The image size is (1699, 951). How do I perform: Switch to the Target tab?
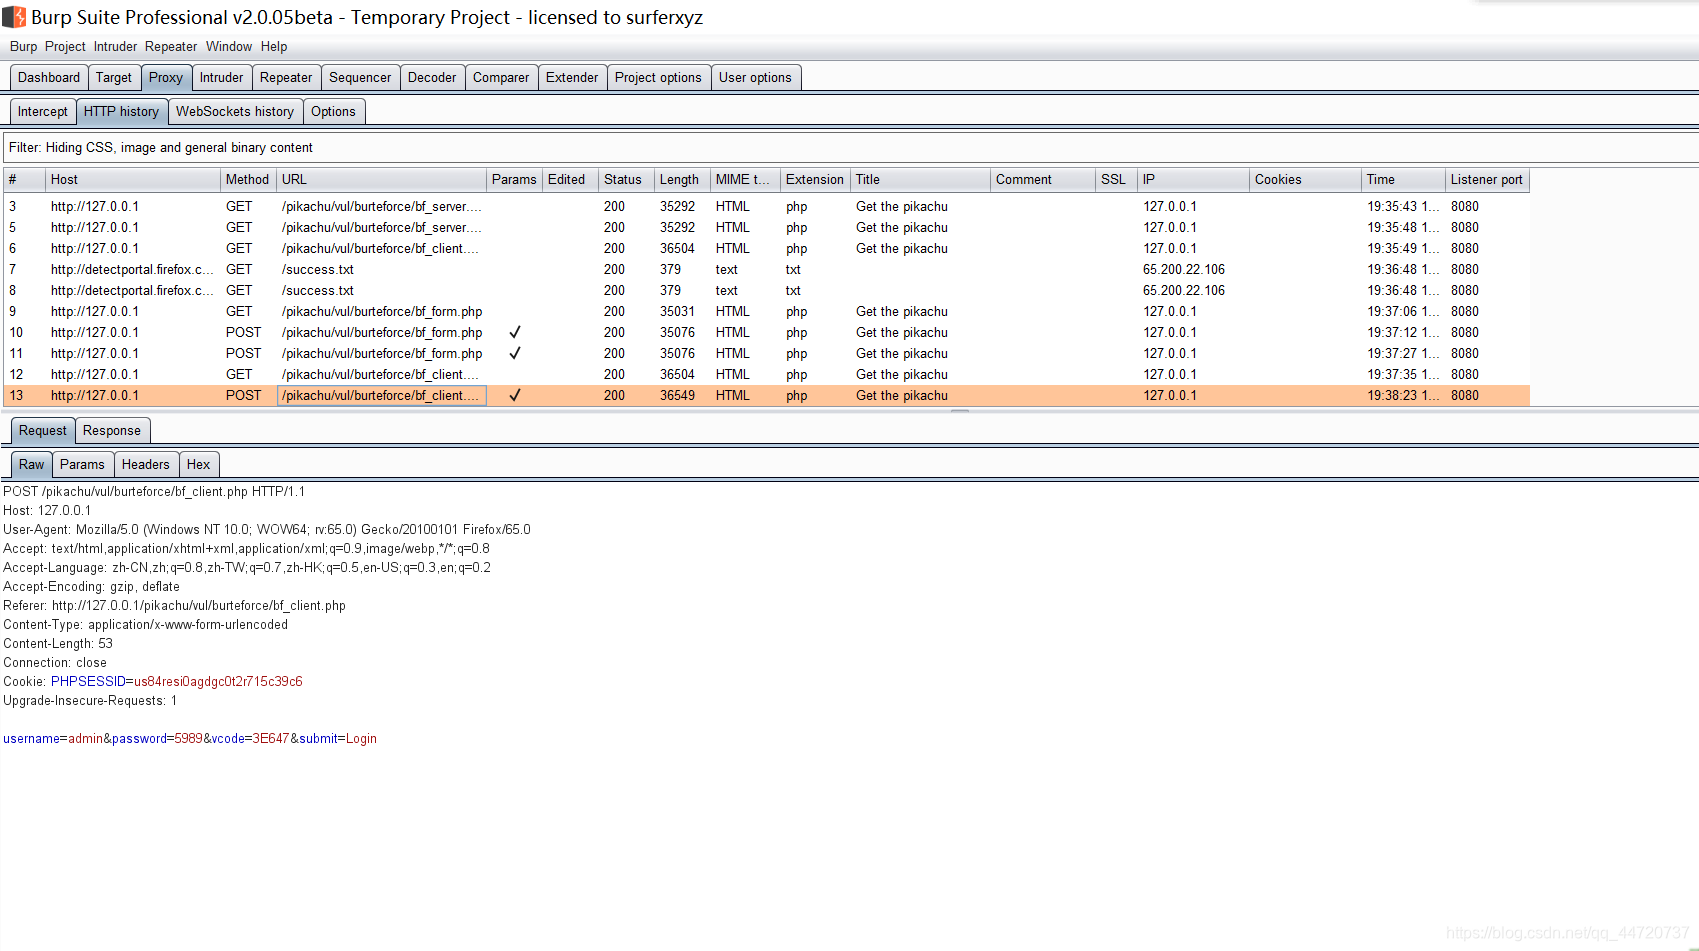pyautogui.click(x=114, y=77)
